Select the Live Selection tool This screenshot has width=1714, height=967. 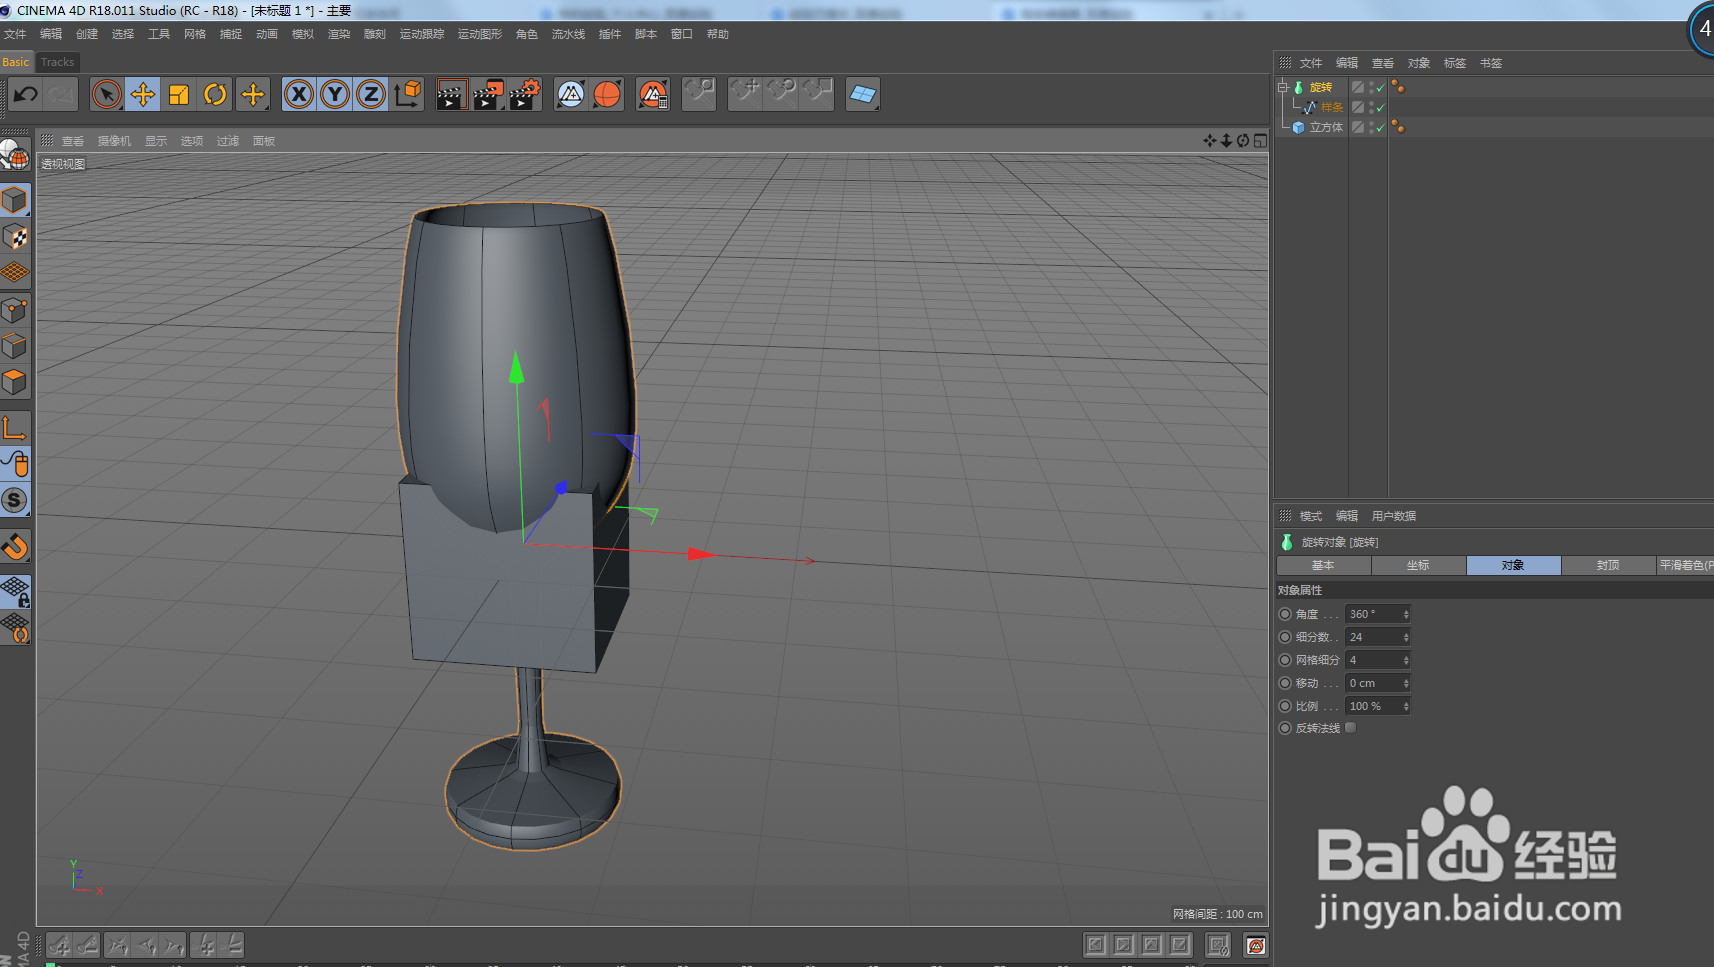106,95
